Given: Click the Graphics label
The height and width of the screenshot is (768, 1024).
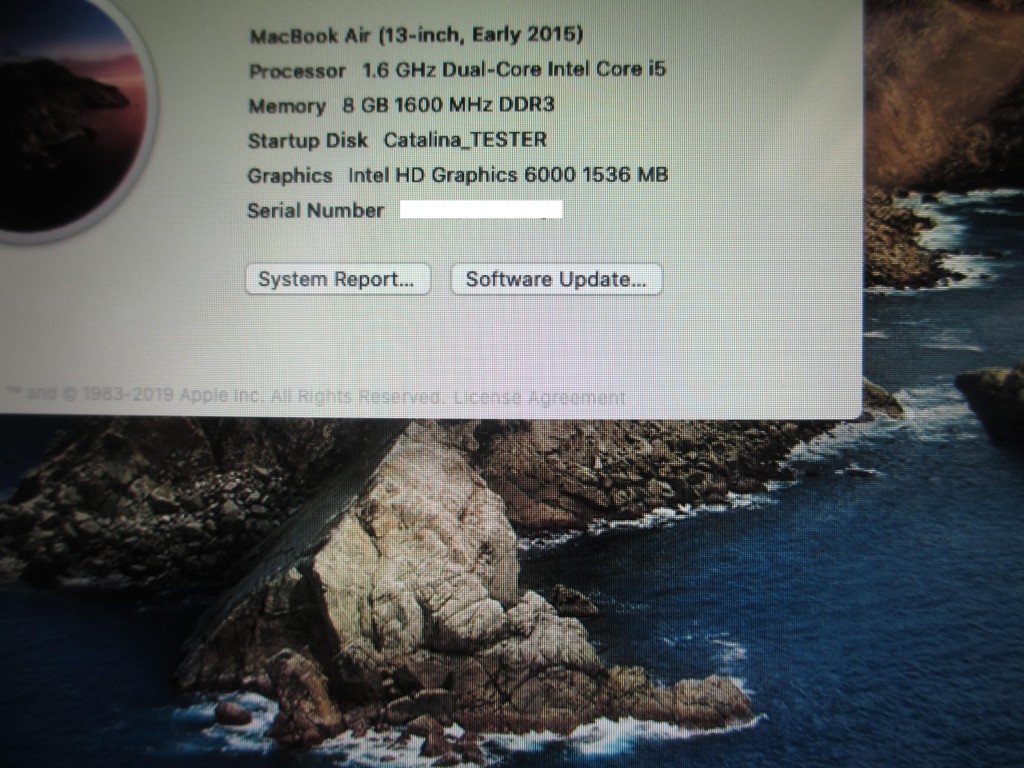Looking at the screenshot, I should coord(290,176).
